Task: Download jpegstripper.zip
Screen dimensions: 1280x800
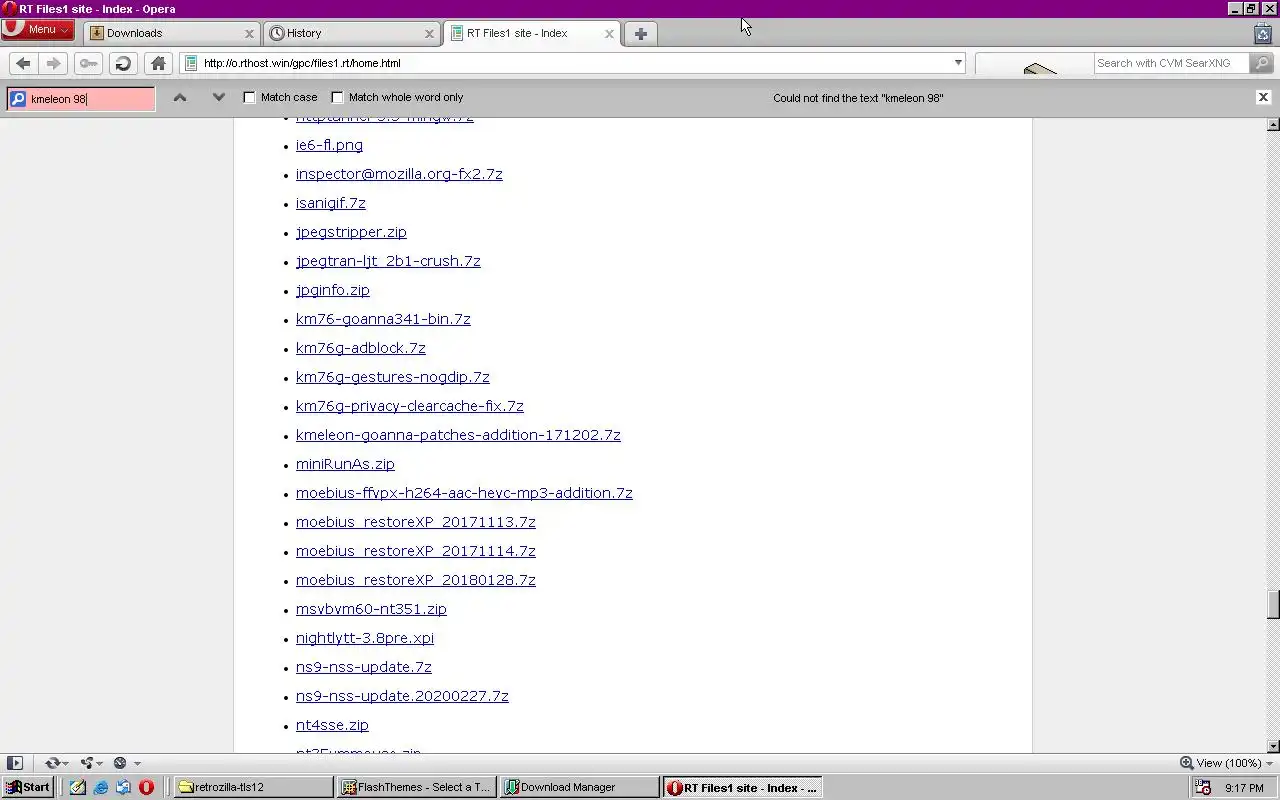Action: (351, 232)
